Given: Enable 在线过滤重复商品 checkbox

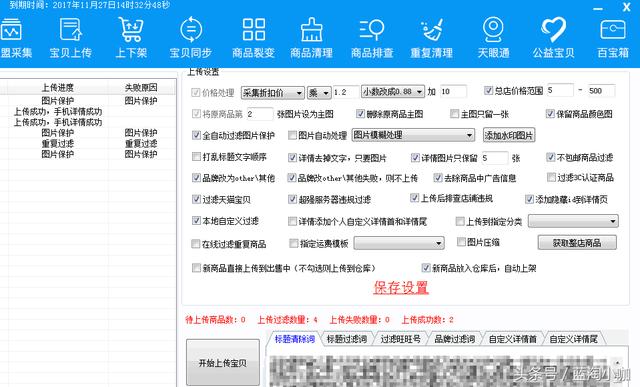Looking at the screenshot, I should tap(196, 244).
